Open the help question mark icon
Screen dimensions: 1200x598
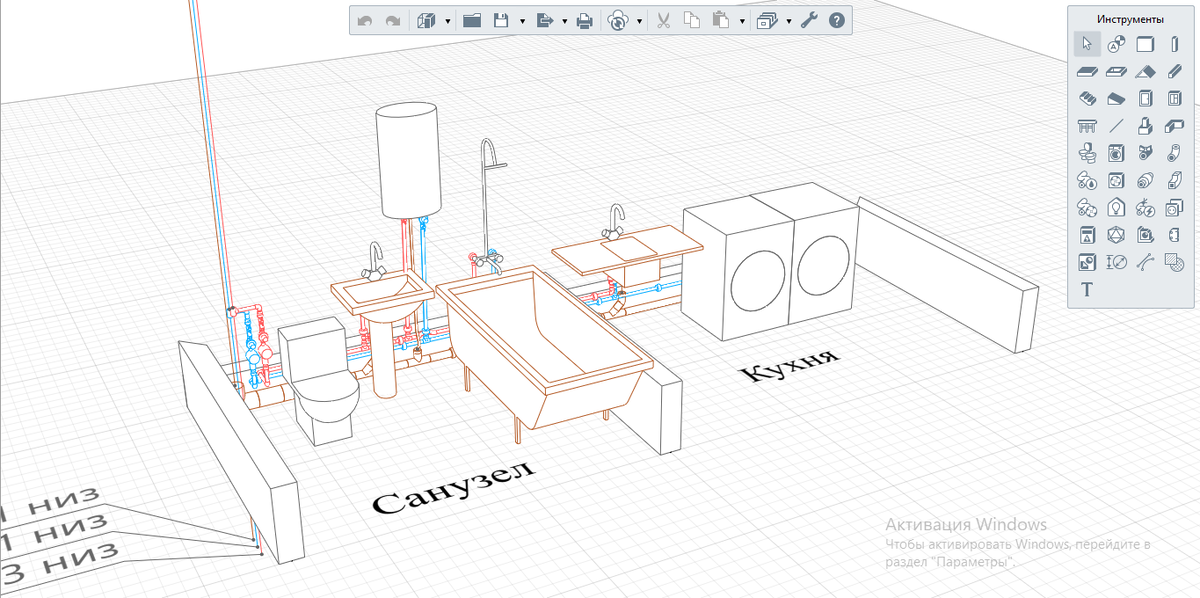tap(836, 20)
